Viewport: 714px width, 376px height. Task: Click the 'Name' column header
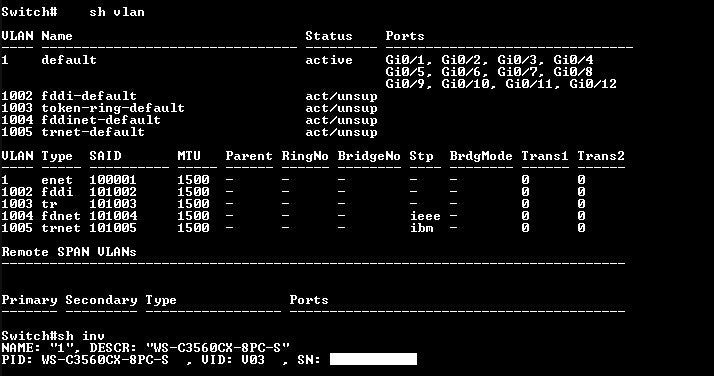pos(57,36)
